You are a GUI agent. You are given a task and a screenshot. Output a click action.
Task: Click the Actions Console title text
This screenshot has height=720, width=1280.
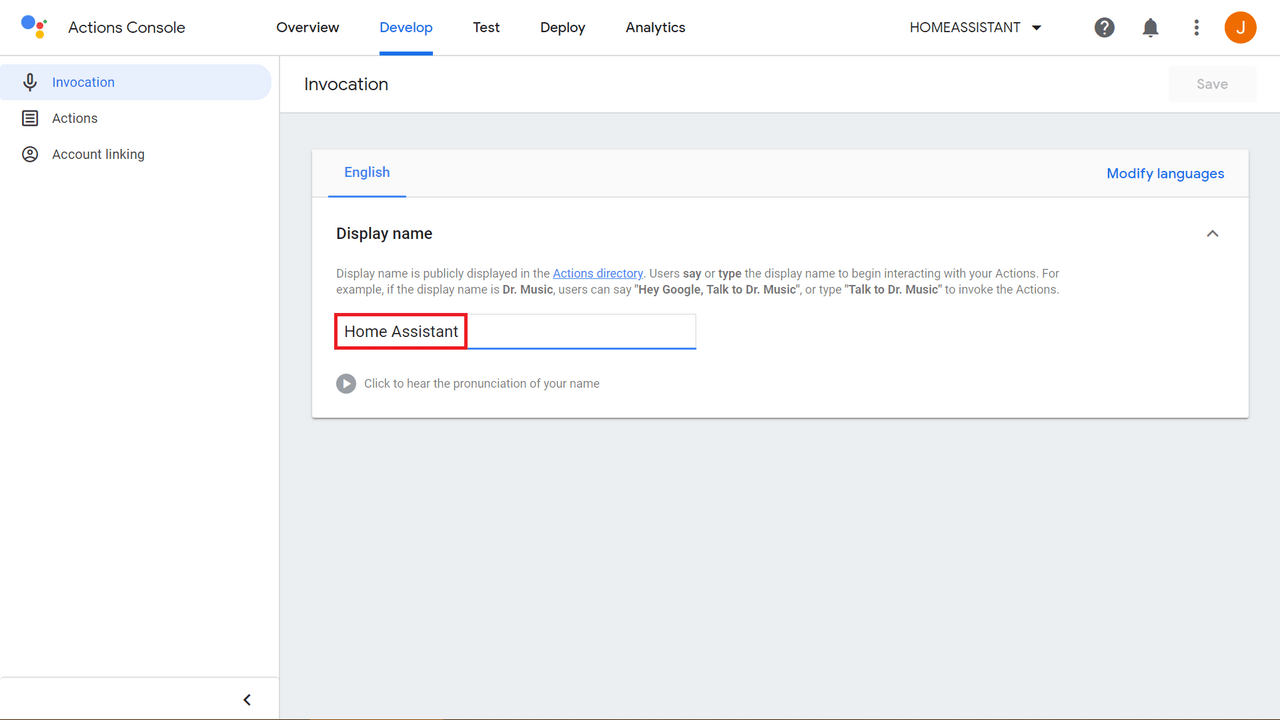click(x=126, y=27)
